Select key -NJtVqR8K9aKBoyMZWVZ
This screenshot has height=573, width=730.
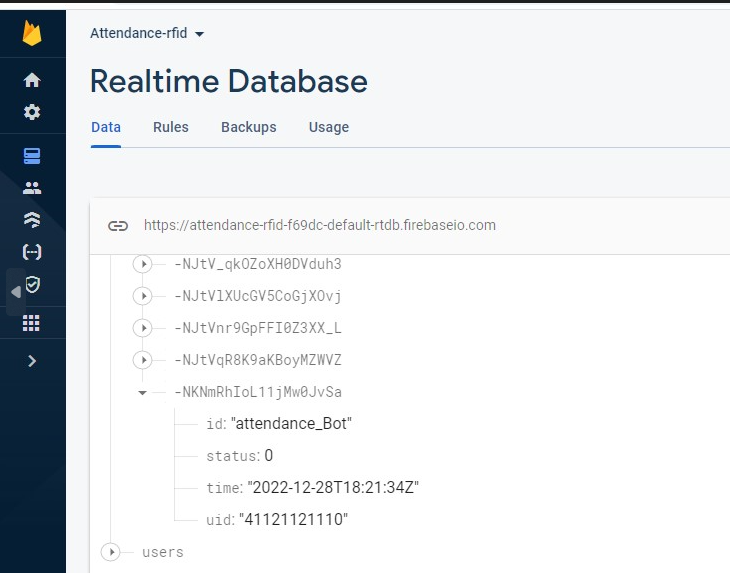(x=258, y=360)
